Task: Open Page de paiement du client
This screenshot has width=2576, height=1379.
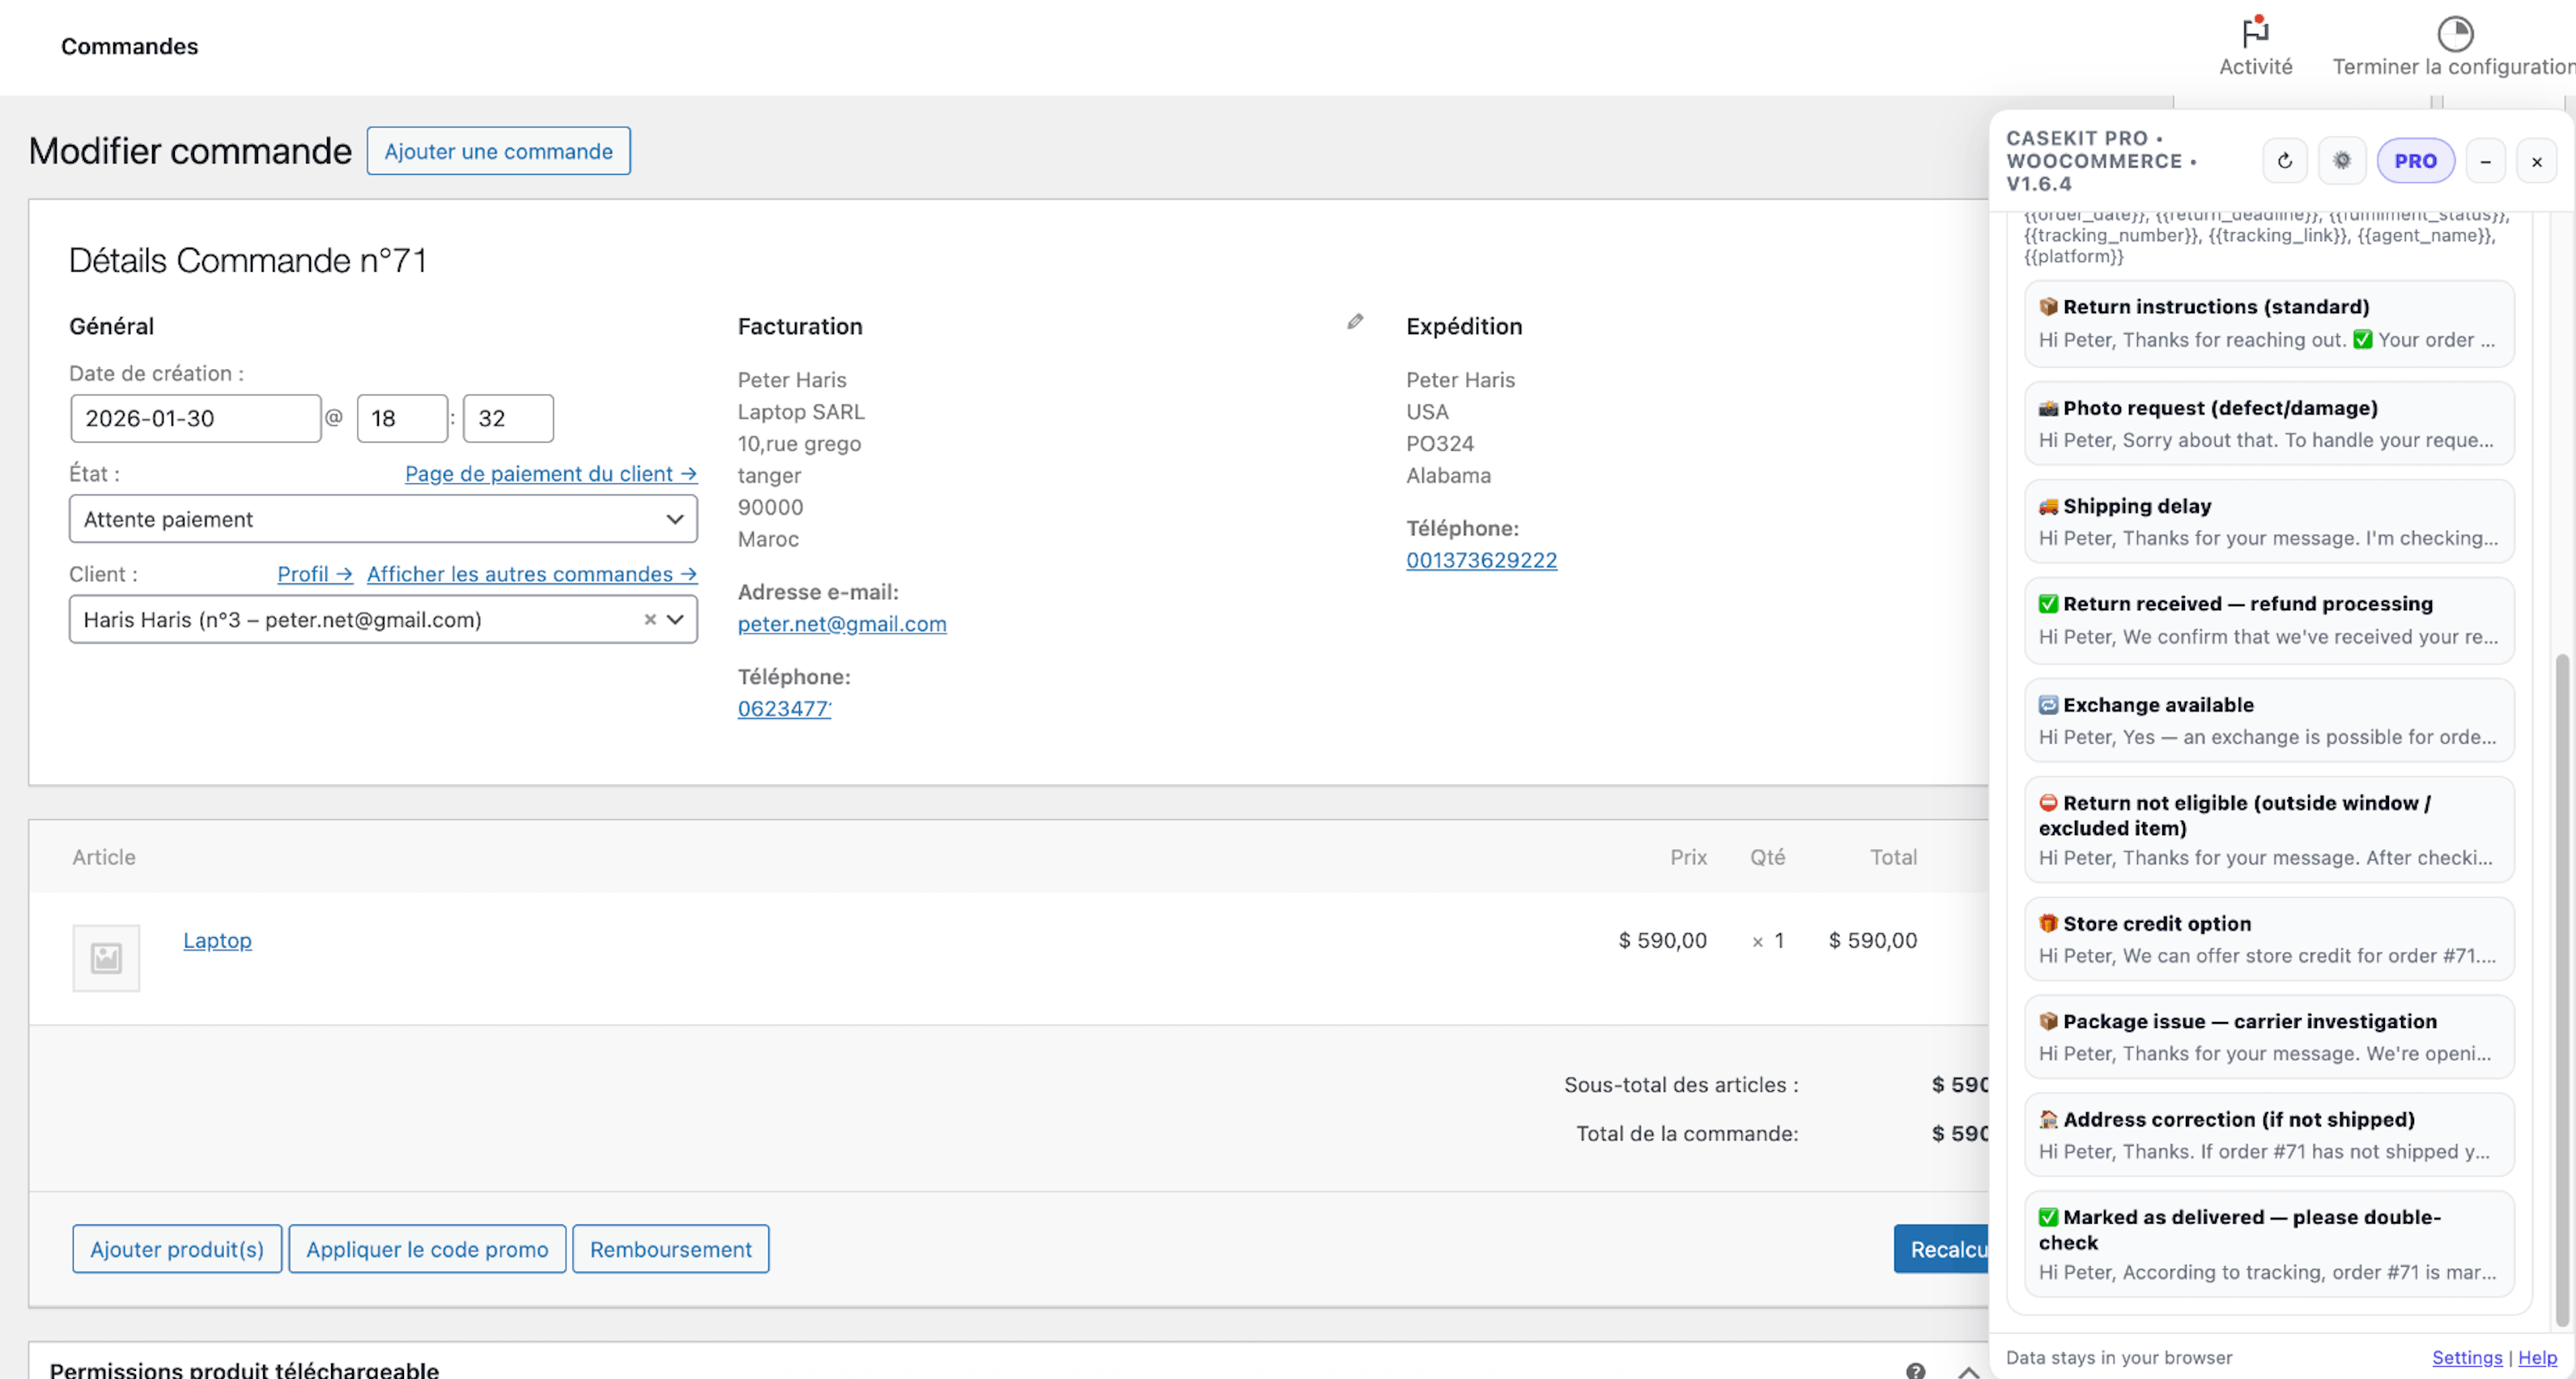Action: pyautogui.click(x=550, y=473)
